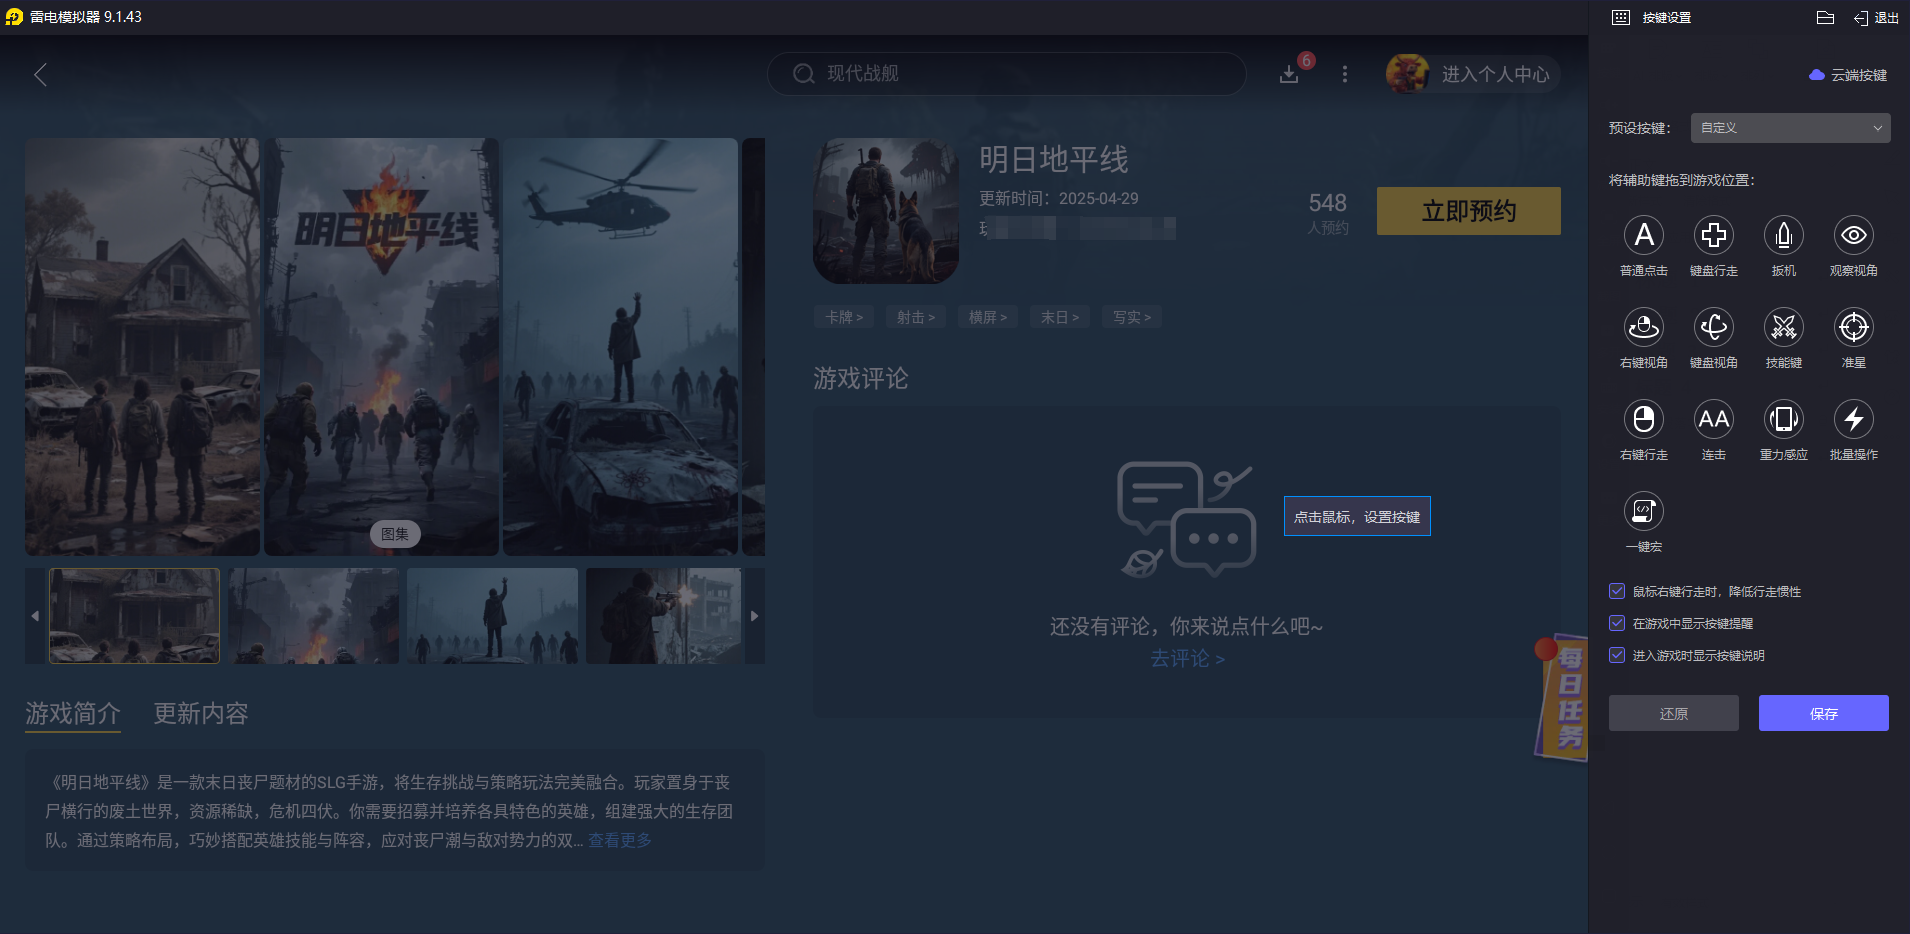Open the 卡牌 > tag
Image resolution: width=1910 pixels, height=934 pixels.
(844, 317)
